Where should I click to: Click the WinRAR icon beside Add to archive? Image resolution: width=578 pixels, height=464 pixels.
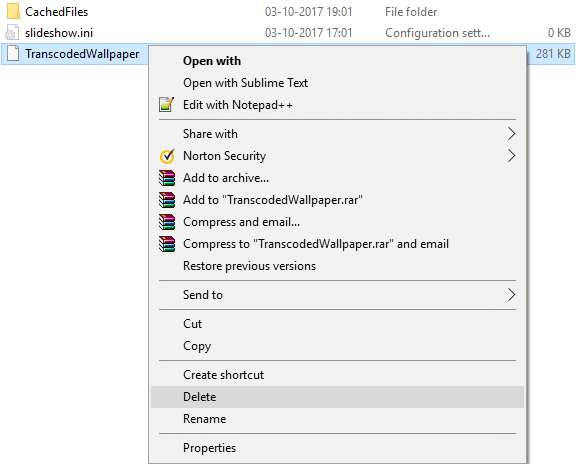167,178
